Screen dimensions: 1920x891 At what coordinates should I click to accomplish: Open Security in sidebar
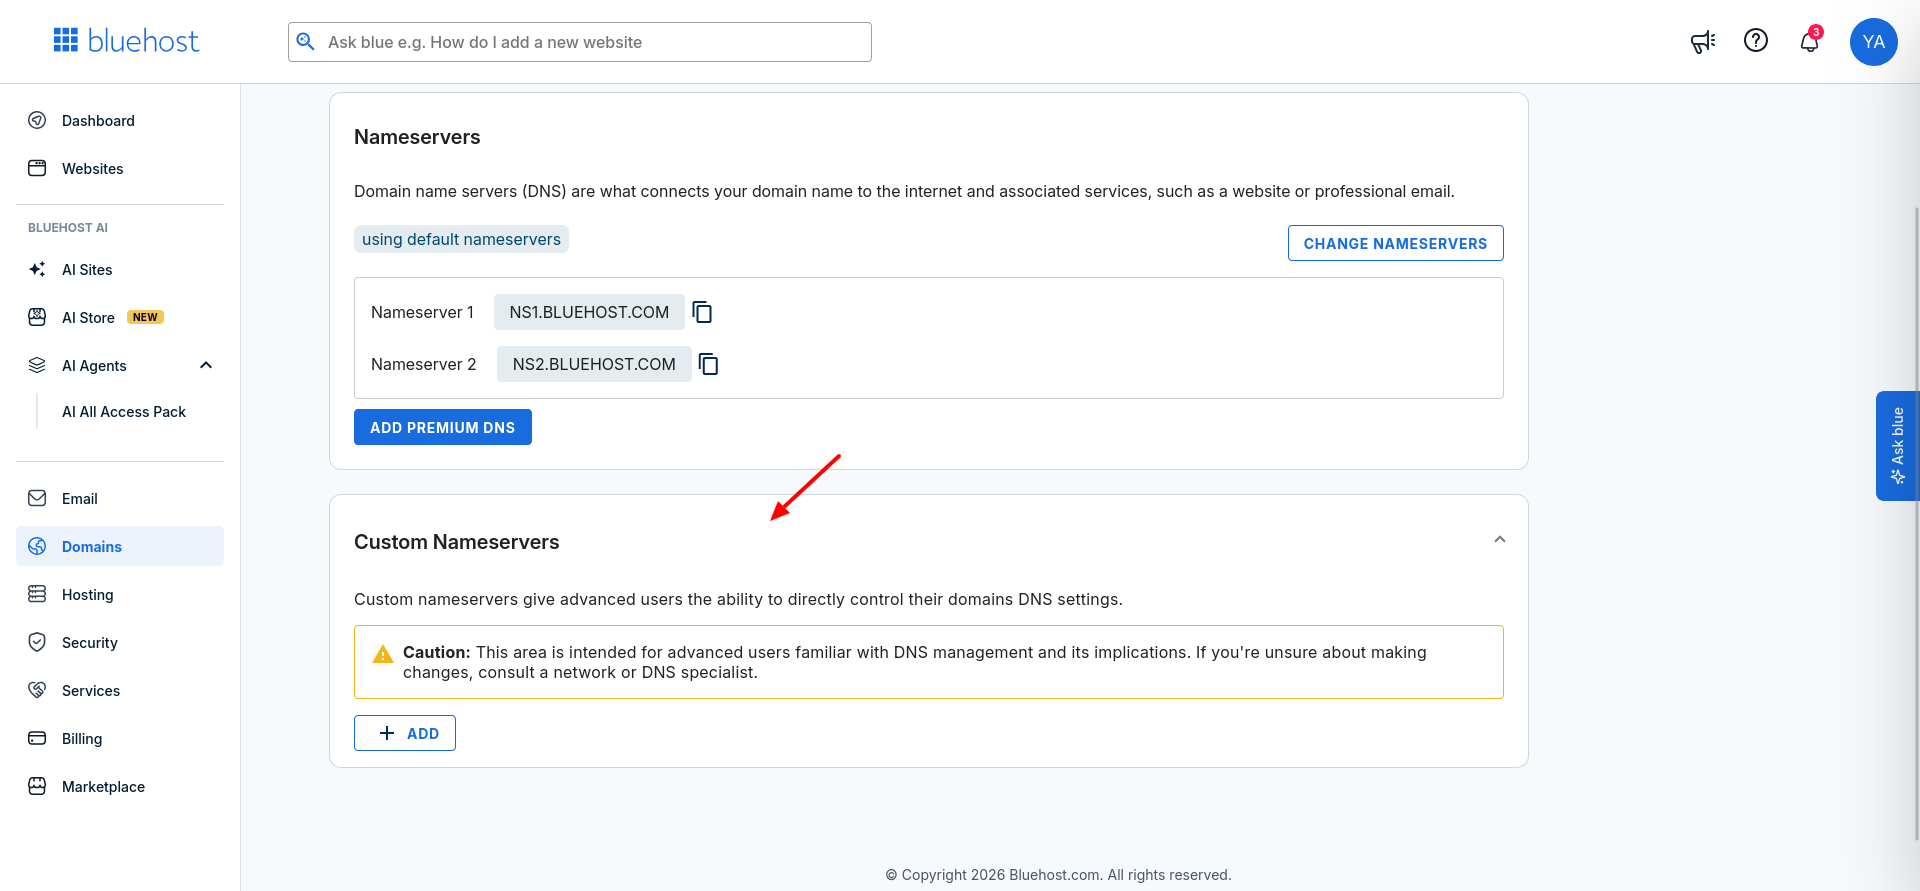coord(90,643)
